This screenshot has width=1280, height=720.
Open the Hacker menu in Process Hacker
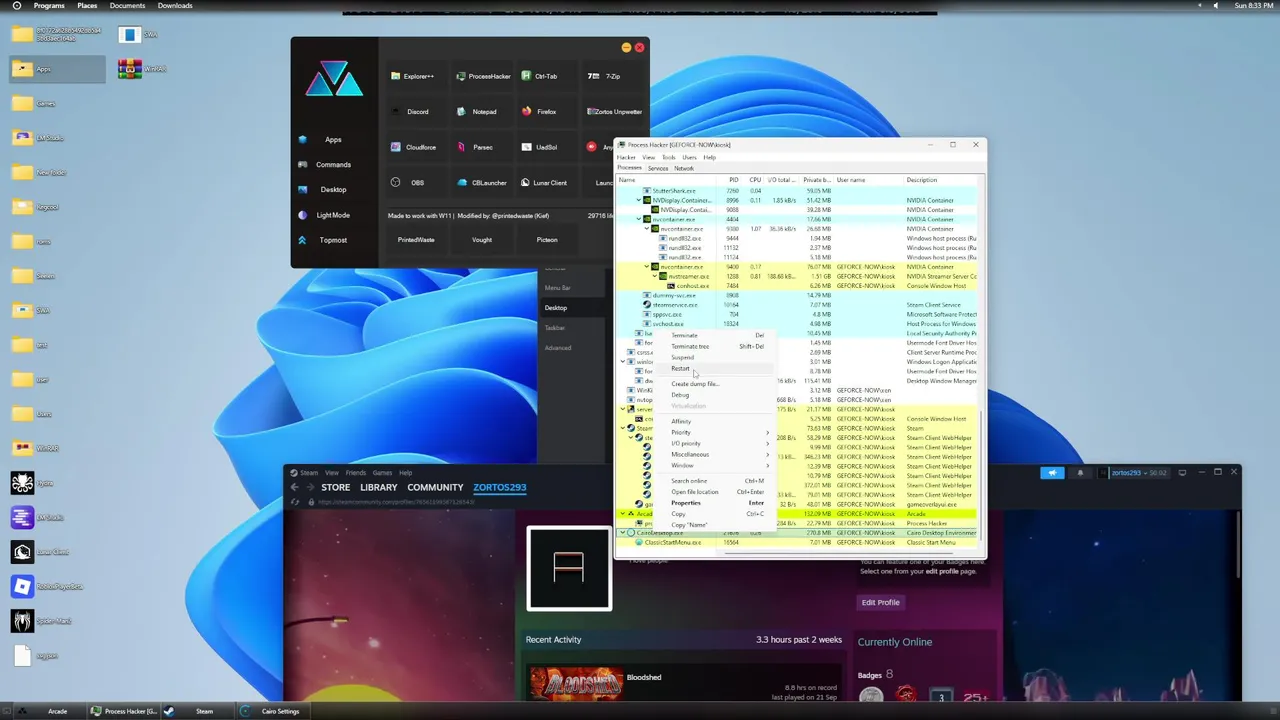pos(626,157)
